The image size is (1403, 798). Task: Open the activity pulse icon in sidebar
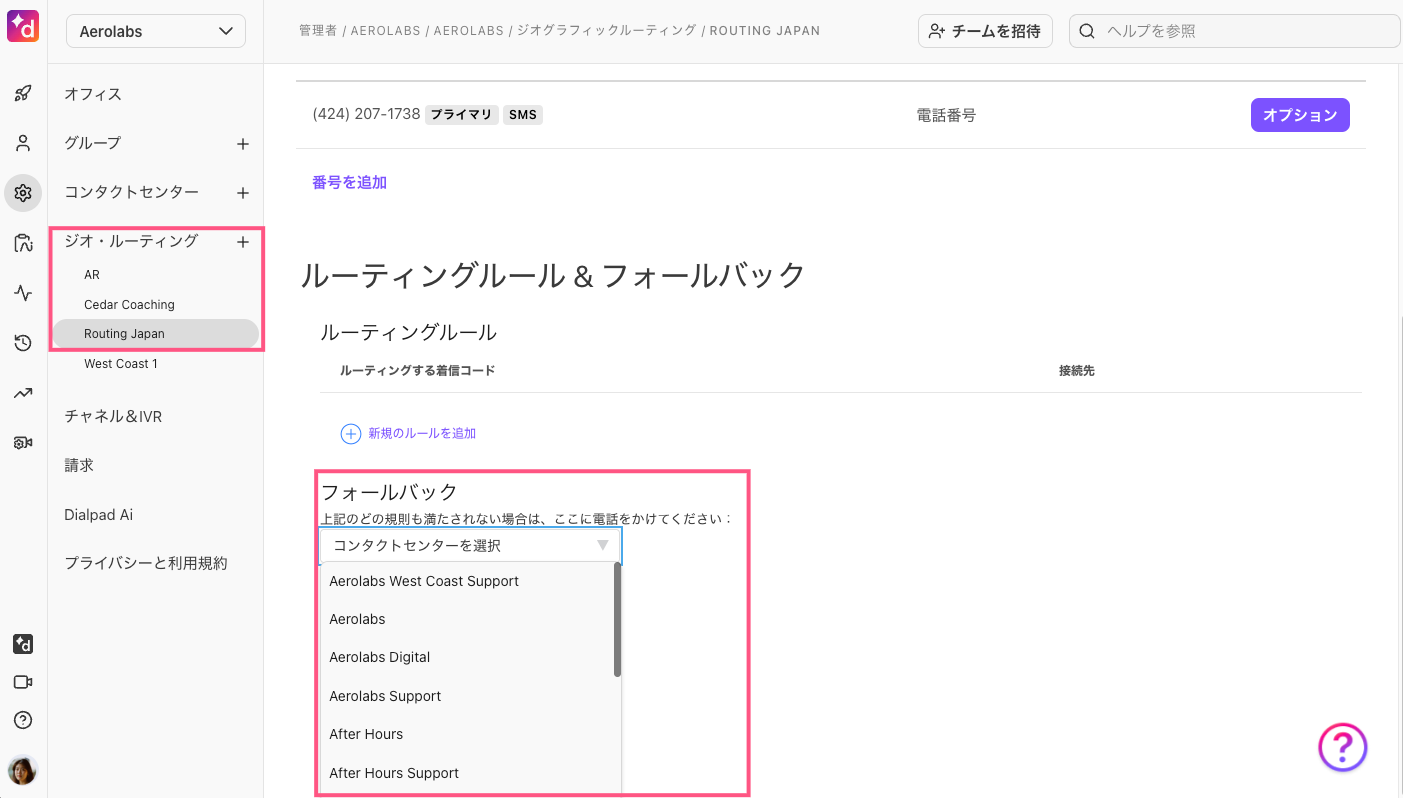[23, 293]
